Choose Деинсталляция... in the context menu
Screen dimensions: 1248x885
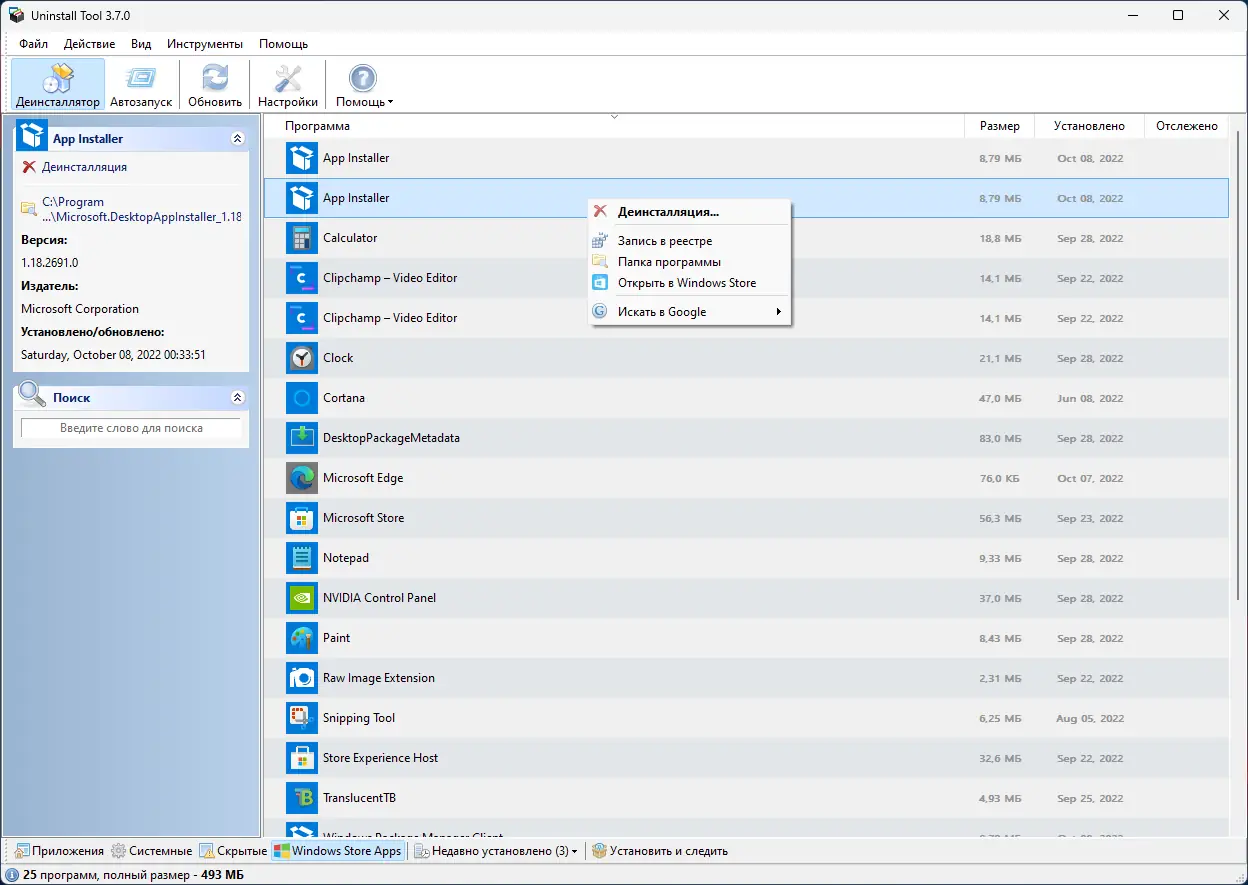[690, 212]
